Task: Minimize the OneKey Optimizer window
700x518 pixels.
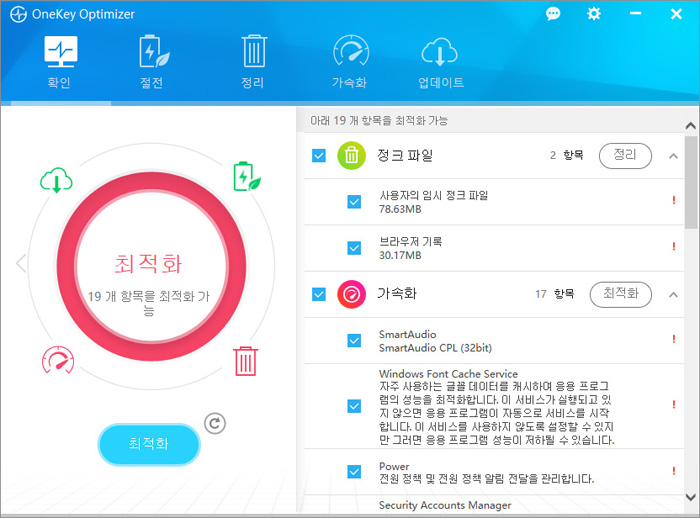Action: point(635,14)
